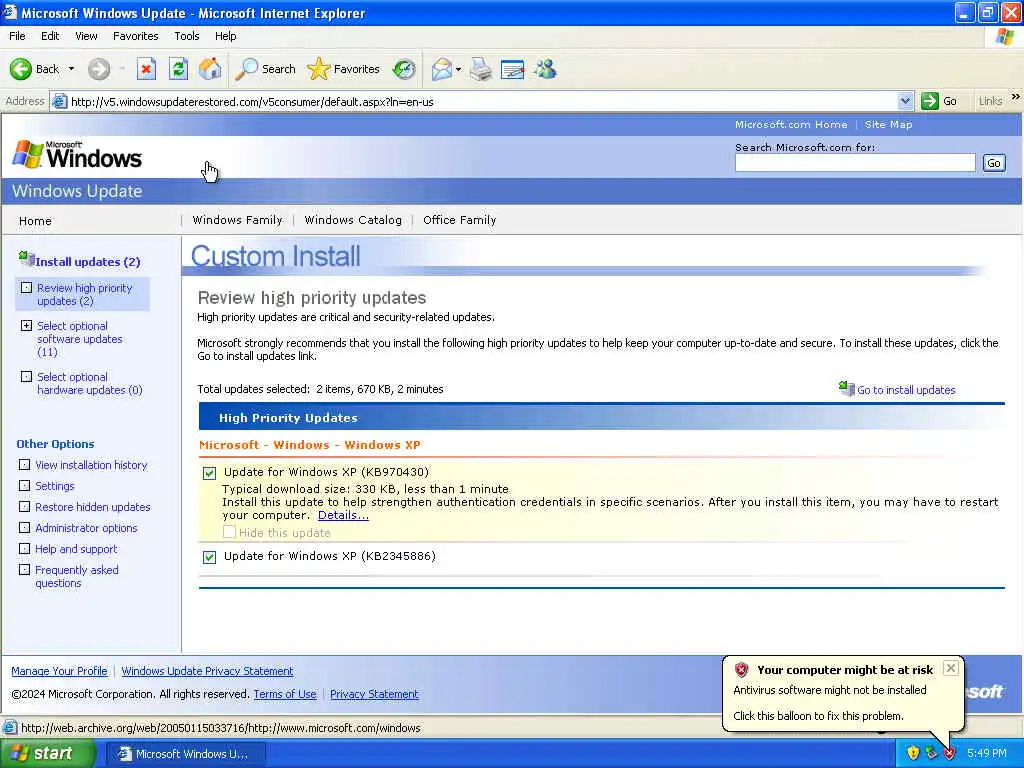Click Go to install updates link
The height and width of the screenshot is (768, 1024).
906,390
